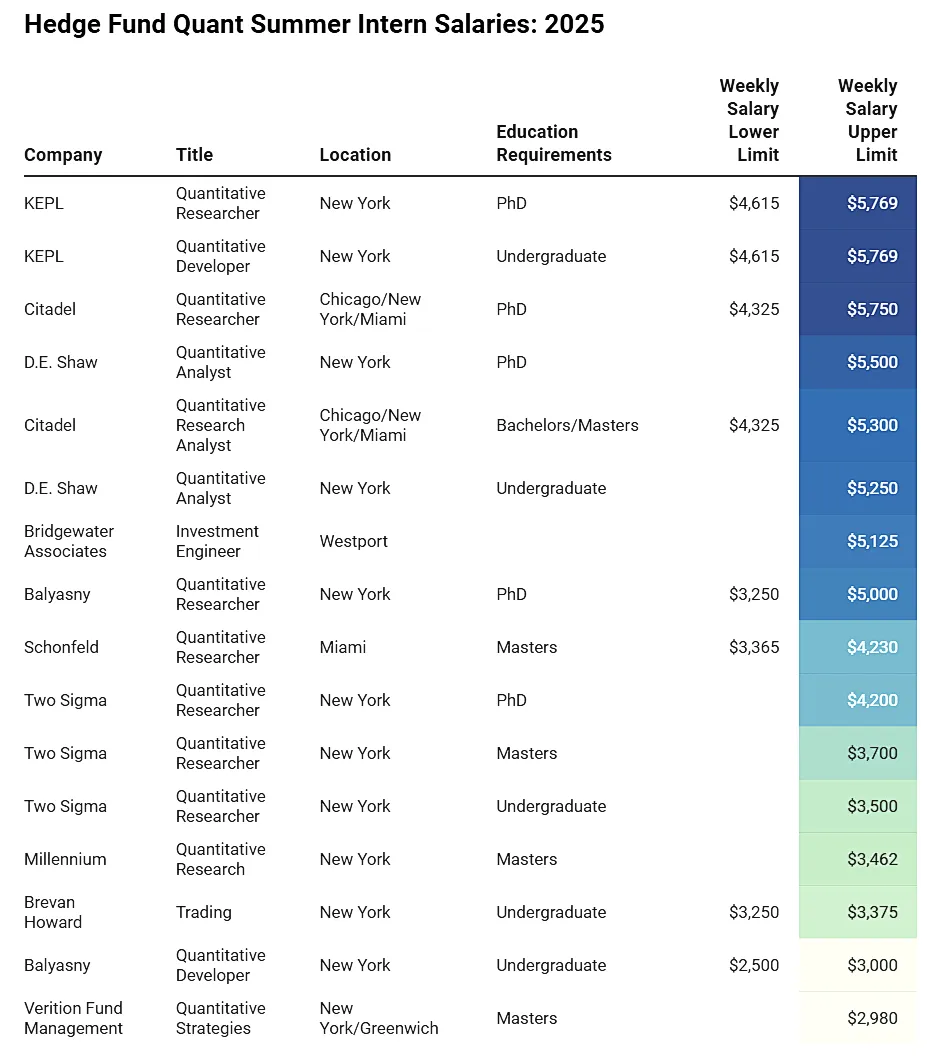Click the $5,500 cell for D.E. Shaw

point(858,362)
